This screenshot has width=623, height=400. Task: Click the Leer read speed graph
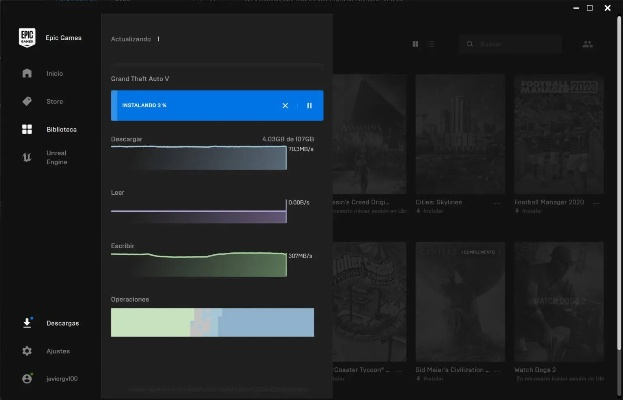(199, 211)
